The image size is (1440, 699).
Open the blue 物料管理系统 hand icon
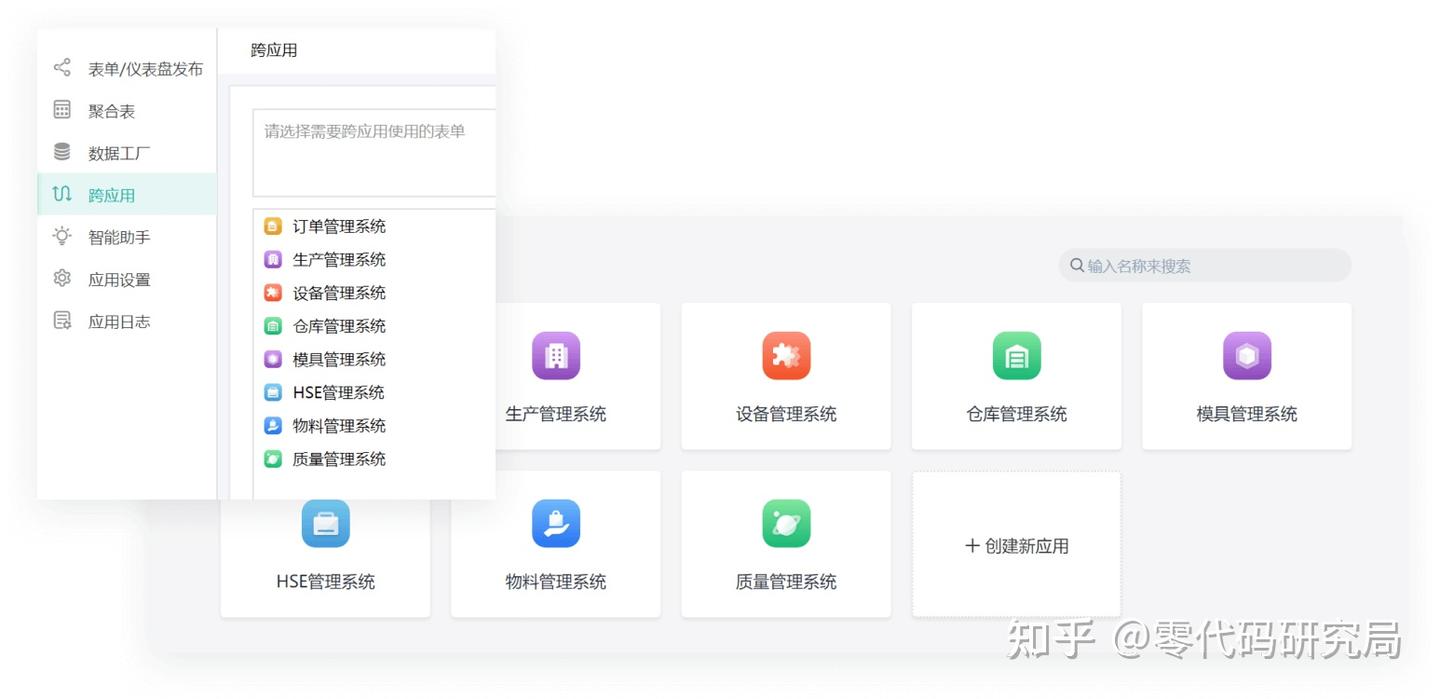tap(556, 524)
